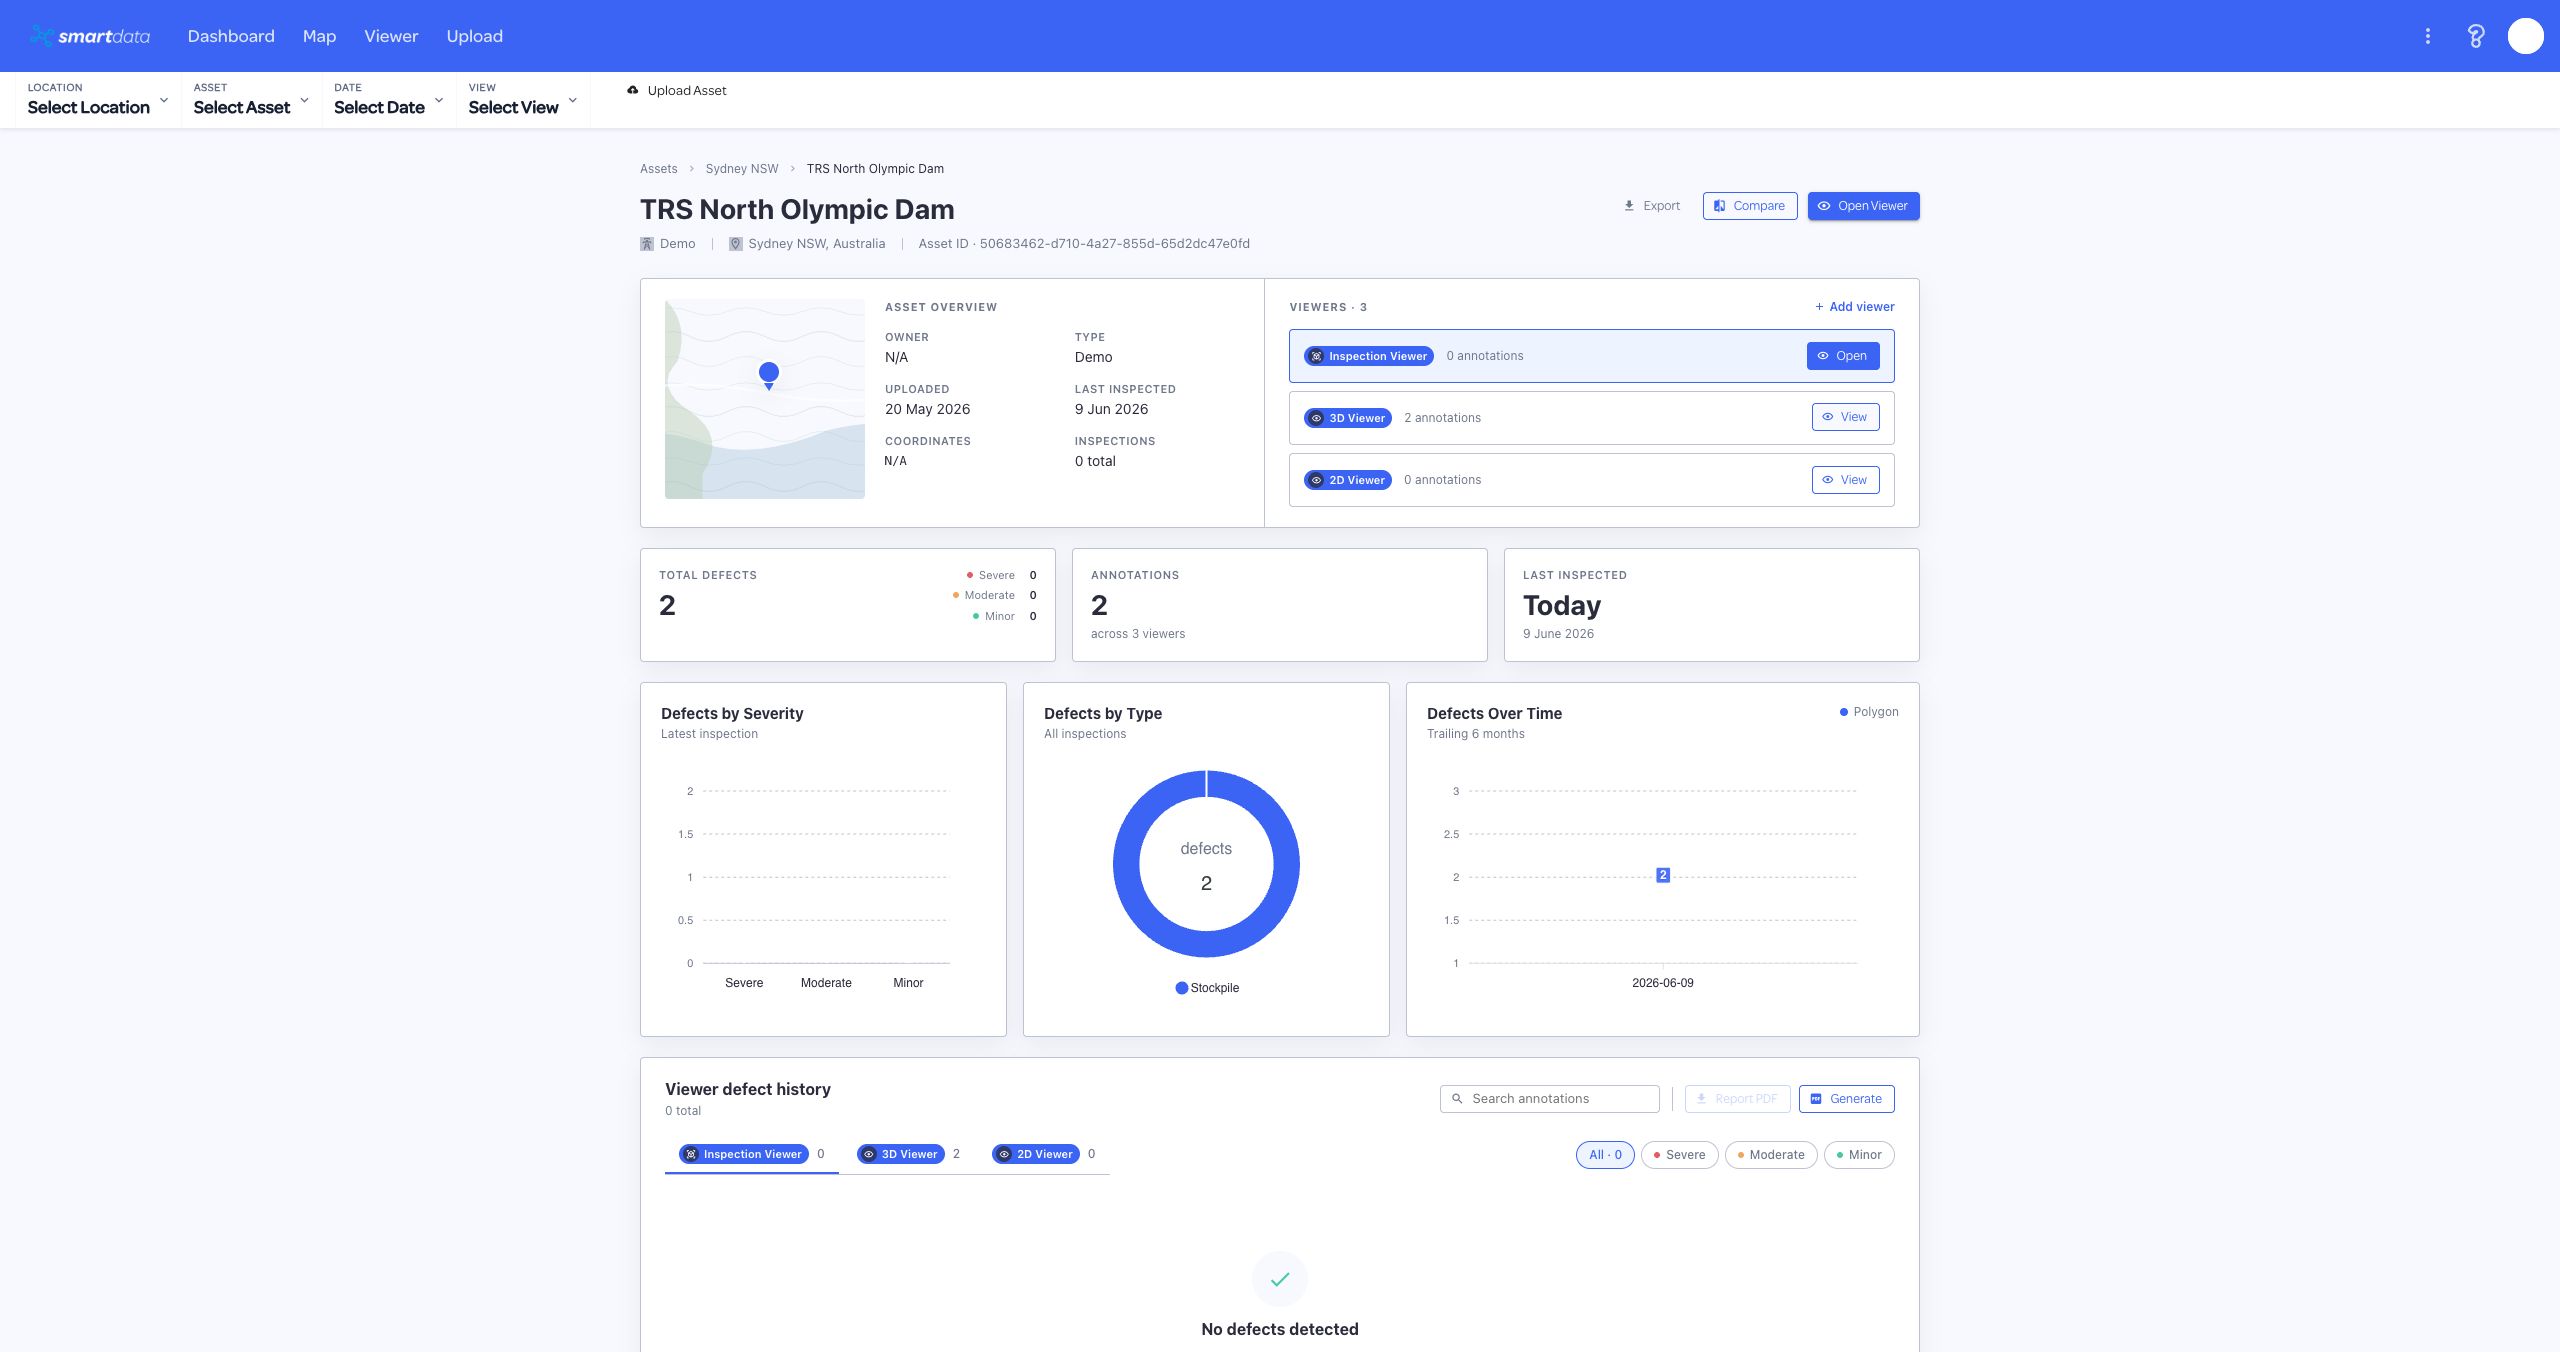
Task: Open the Inspection Viewer with Open button
Action: pyautogui.click(x=1842, y=356)
